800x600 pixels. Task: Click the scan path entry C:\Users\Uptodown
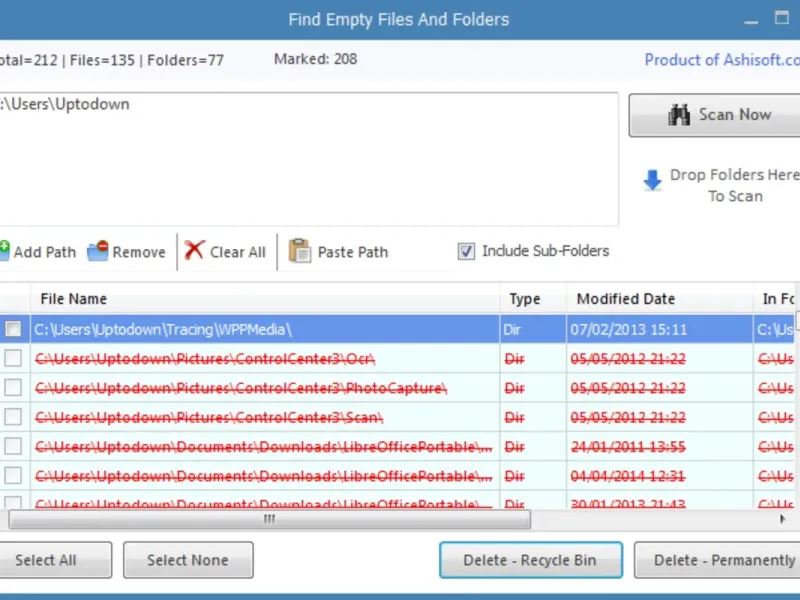[x=66, y=104]
